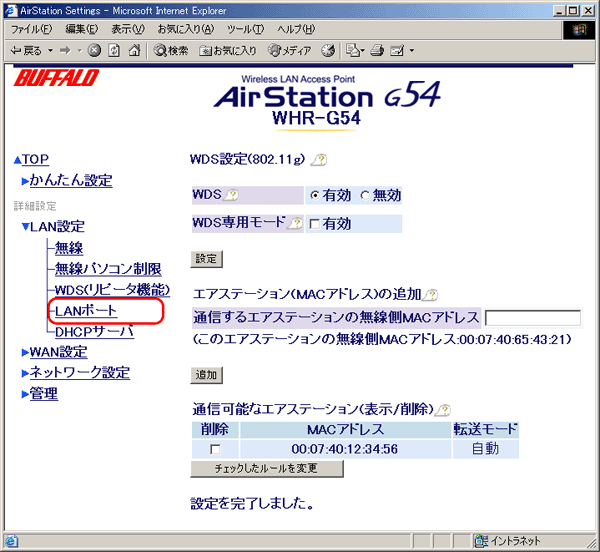Click the help icon next to WDS専用モード
This screenshot has width=600, height=552.
(295, 223)
